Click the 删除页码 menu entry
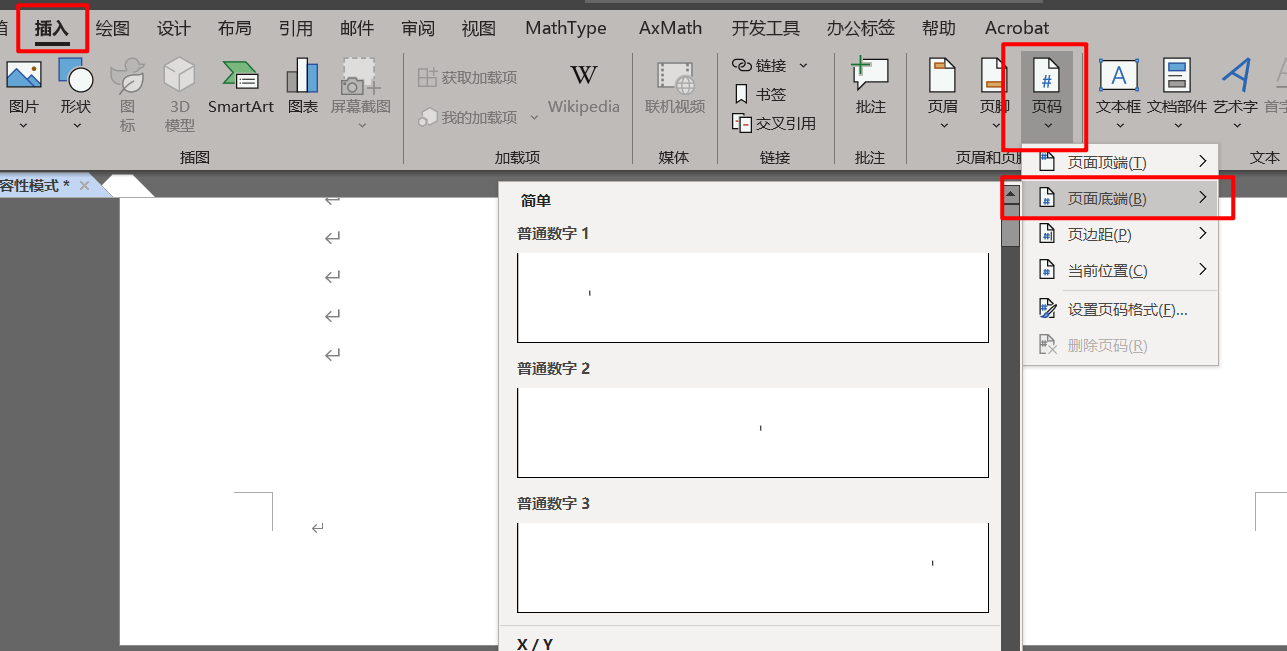Image resolution: width=1287 pixels, height=651 pixels. click(x=1120, y=345)
